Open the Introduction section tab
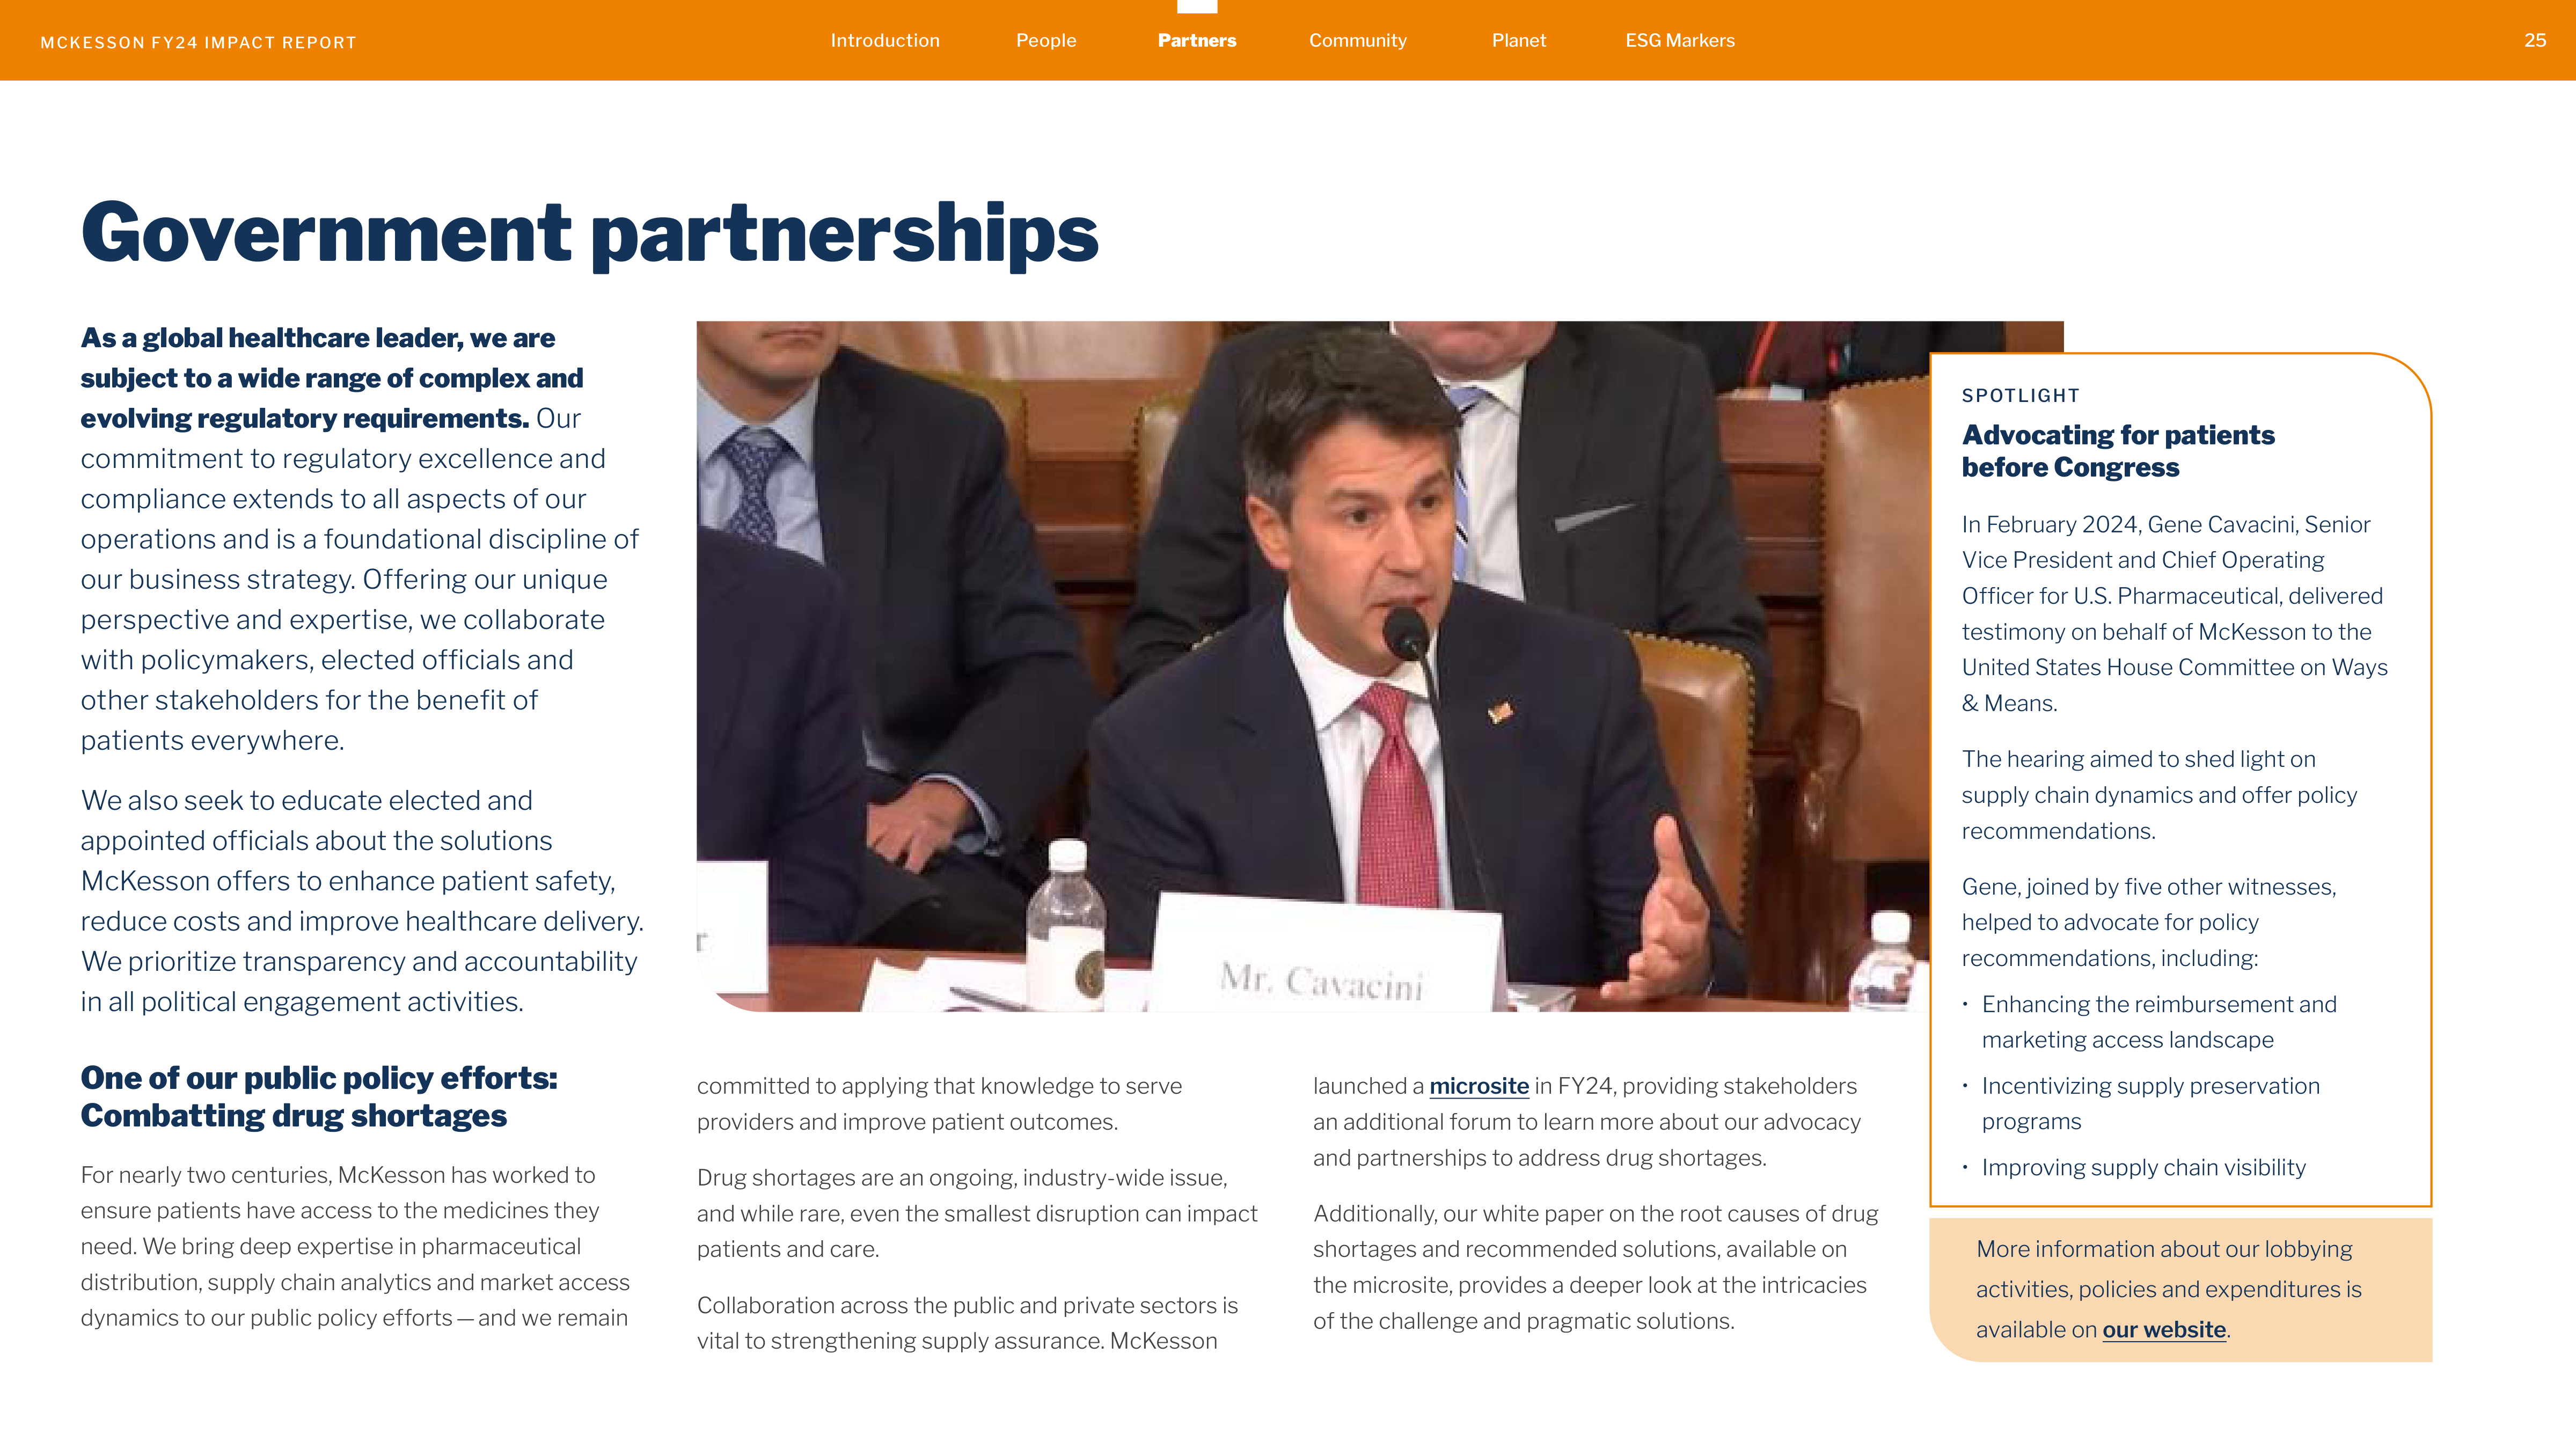The image size is (2576, 1449). tap(884, 41)
